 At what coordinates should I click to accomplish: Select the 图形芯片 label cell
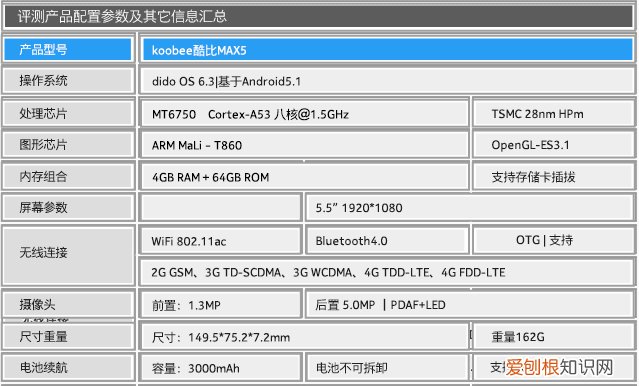click(68, 144)
